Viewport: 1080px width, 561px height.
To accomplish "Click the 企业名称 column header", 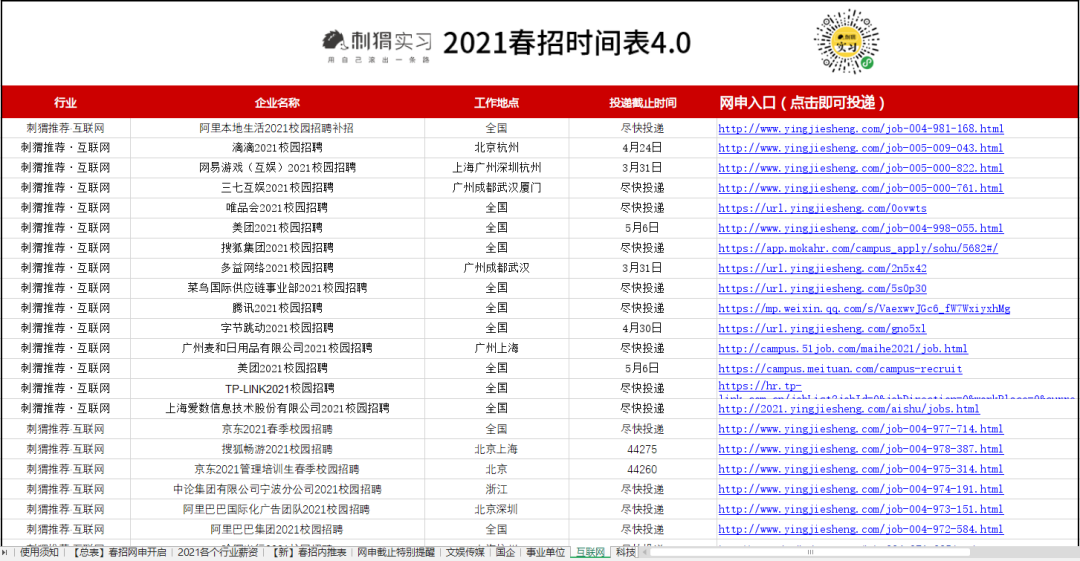I will click(277, 103).
